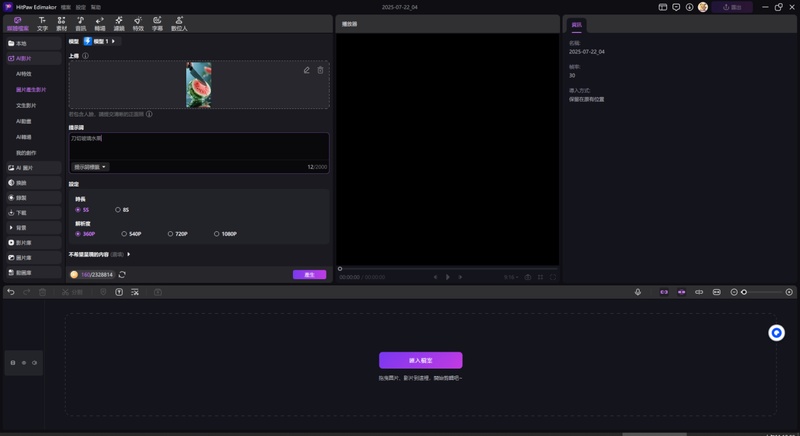Refresh the credit balance with the refresh icon
Viewport: 800px width, 436px height.
(x=122, y=274)
